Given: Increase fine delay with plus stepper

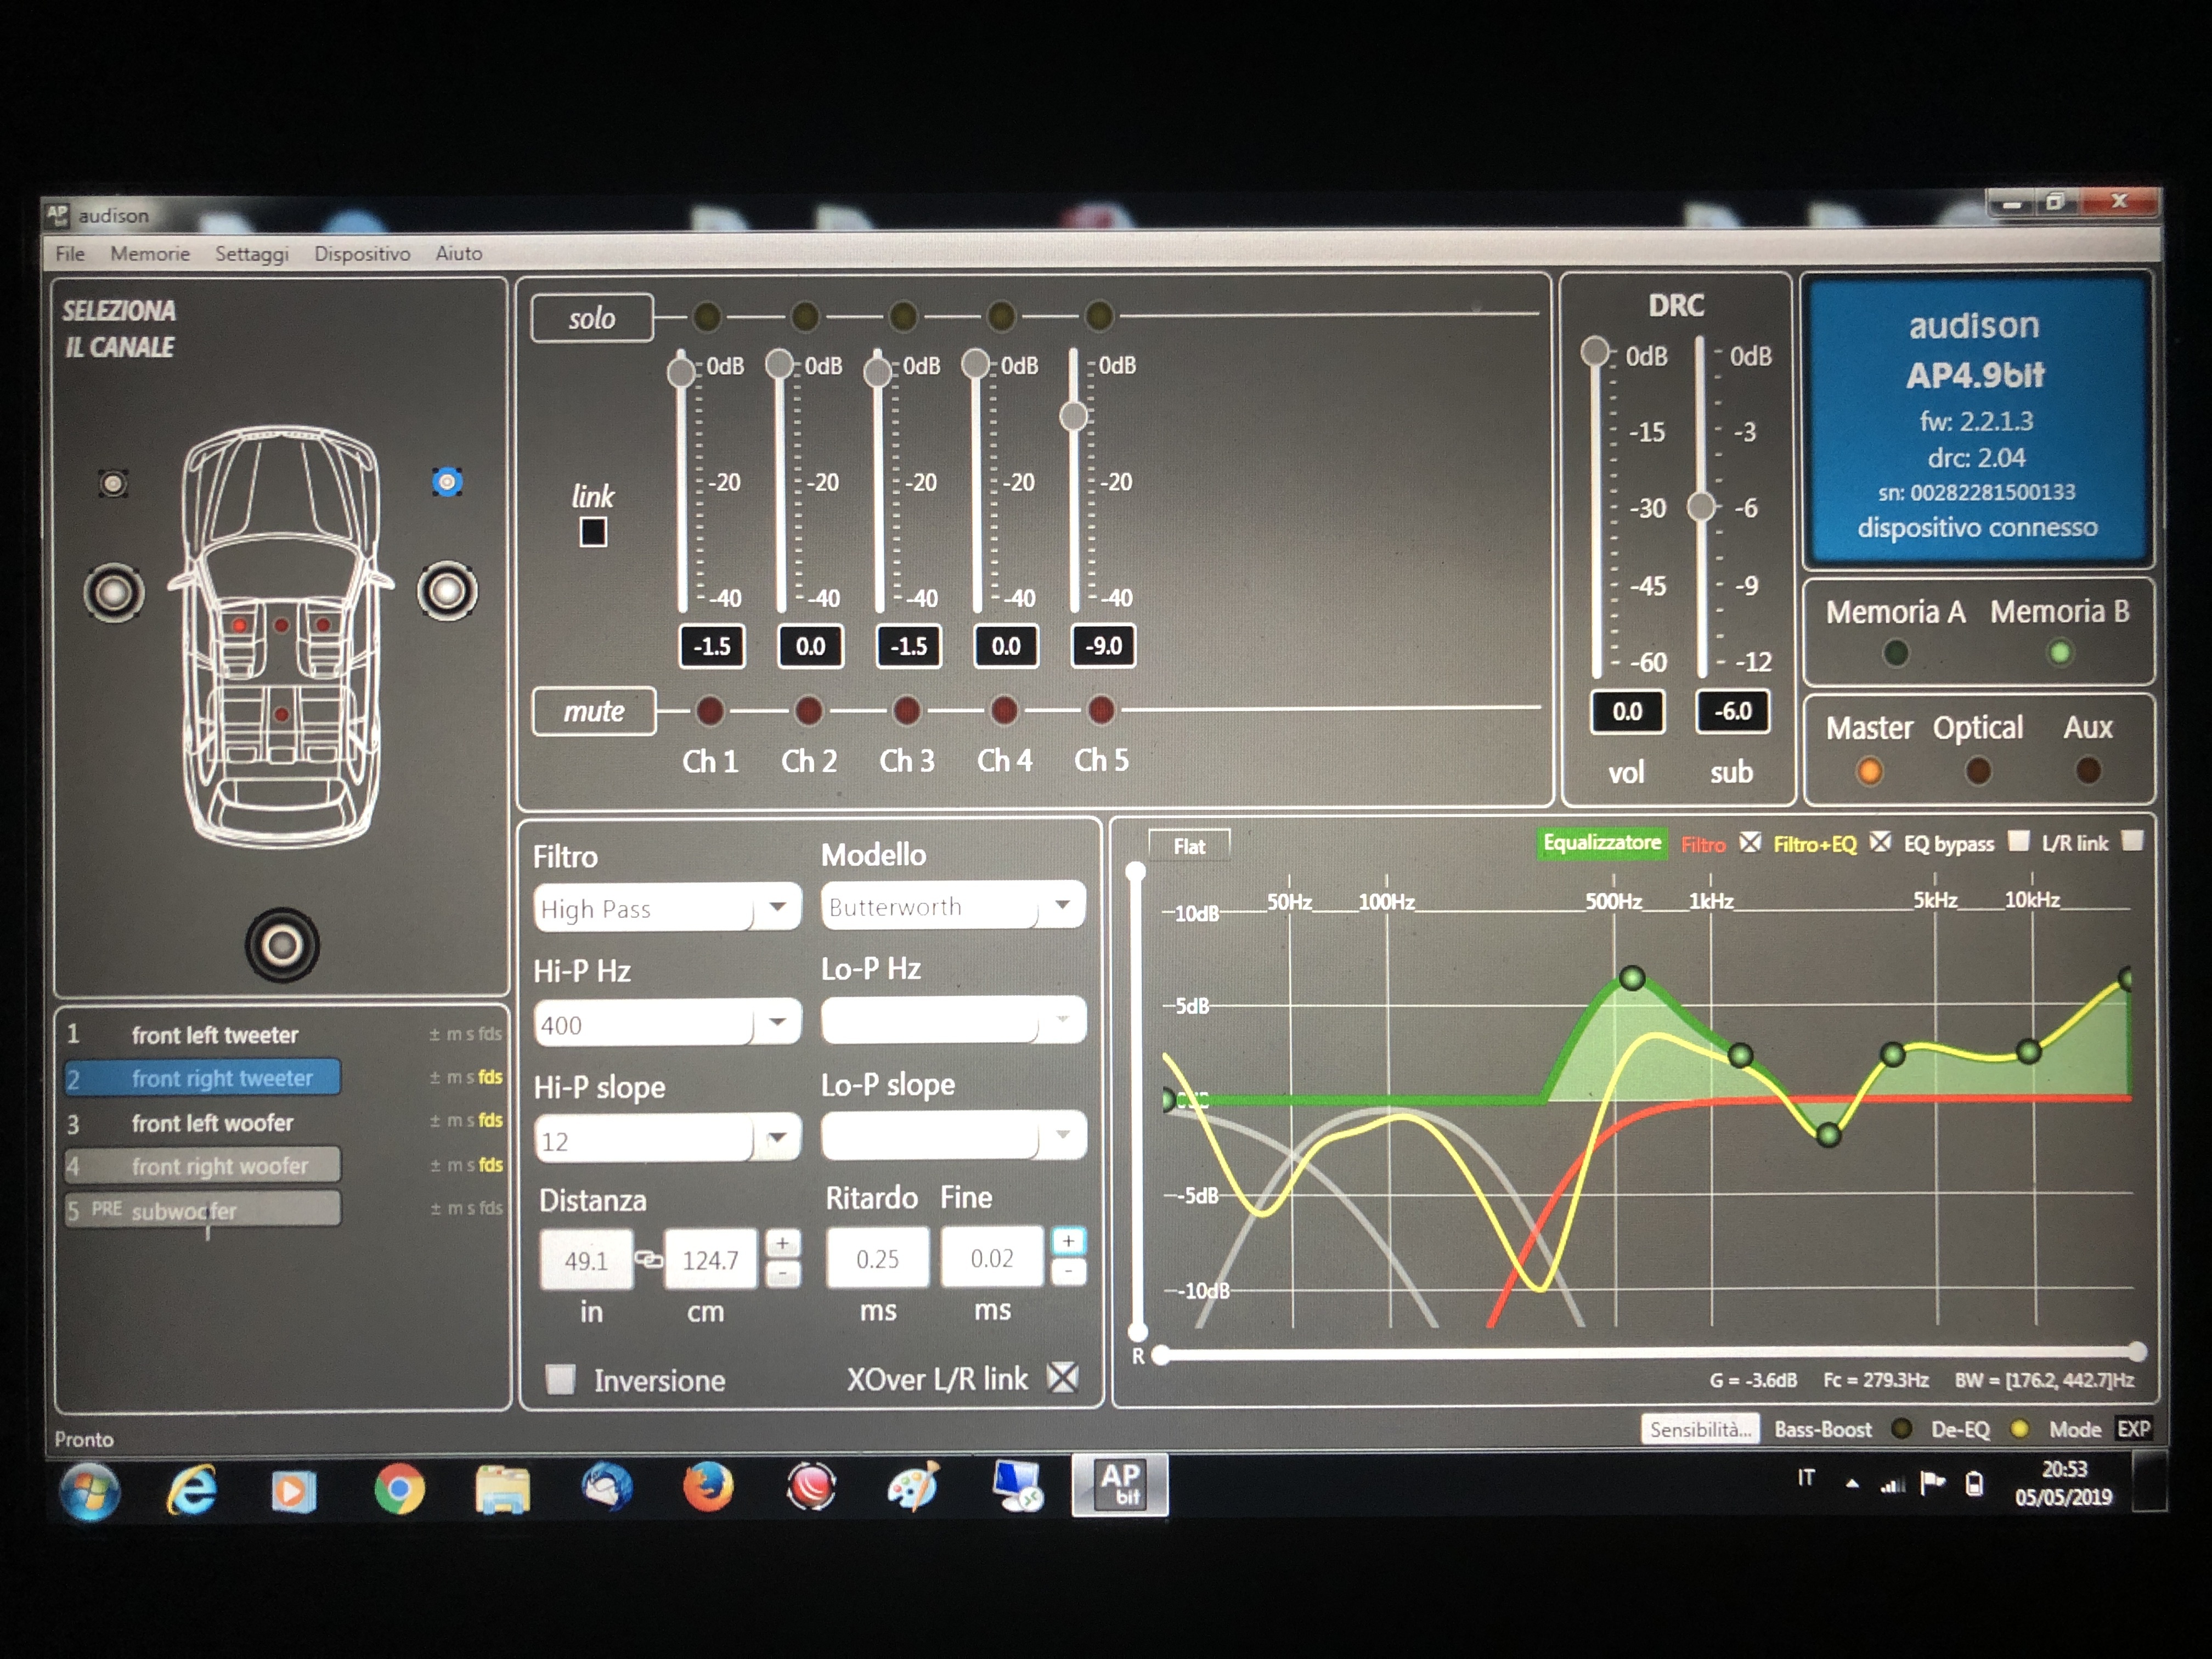Looking at the screenshot, I should 1069,1240.
